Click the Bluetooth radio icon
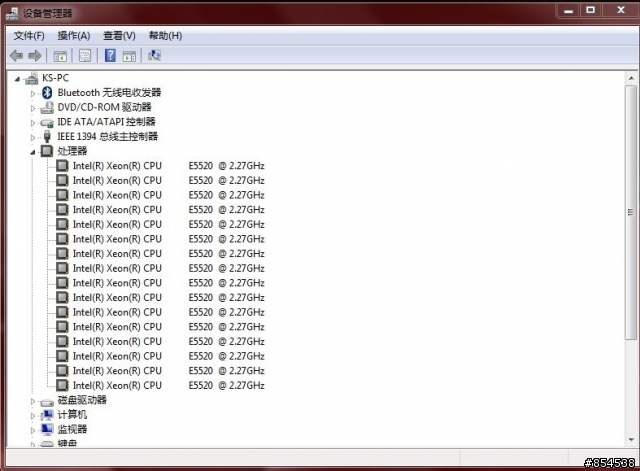640x471 pixels. pyautogui.click(x=47, y=93)
